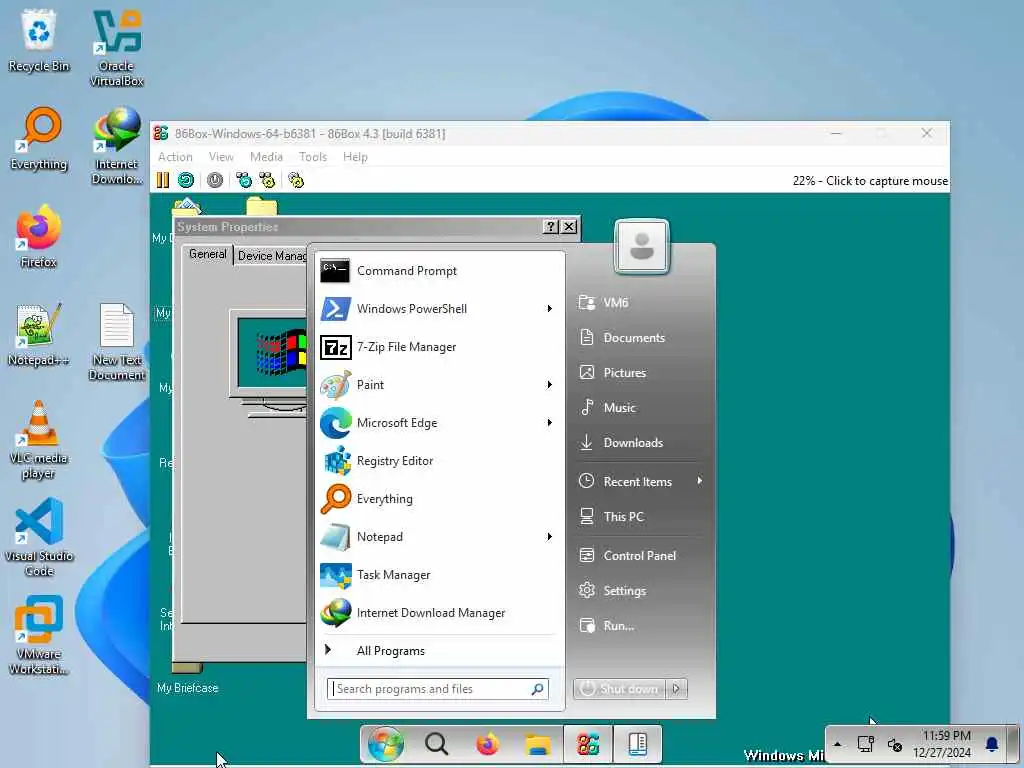The image size is (1024, 768).
Task: Open 86Box settings toolbar icon
Action: (296, 180)
